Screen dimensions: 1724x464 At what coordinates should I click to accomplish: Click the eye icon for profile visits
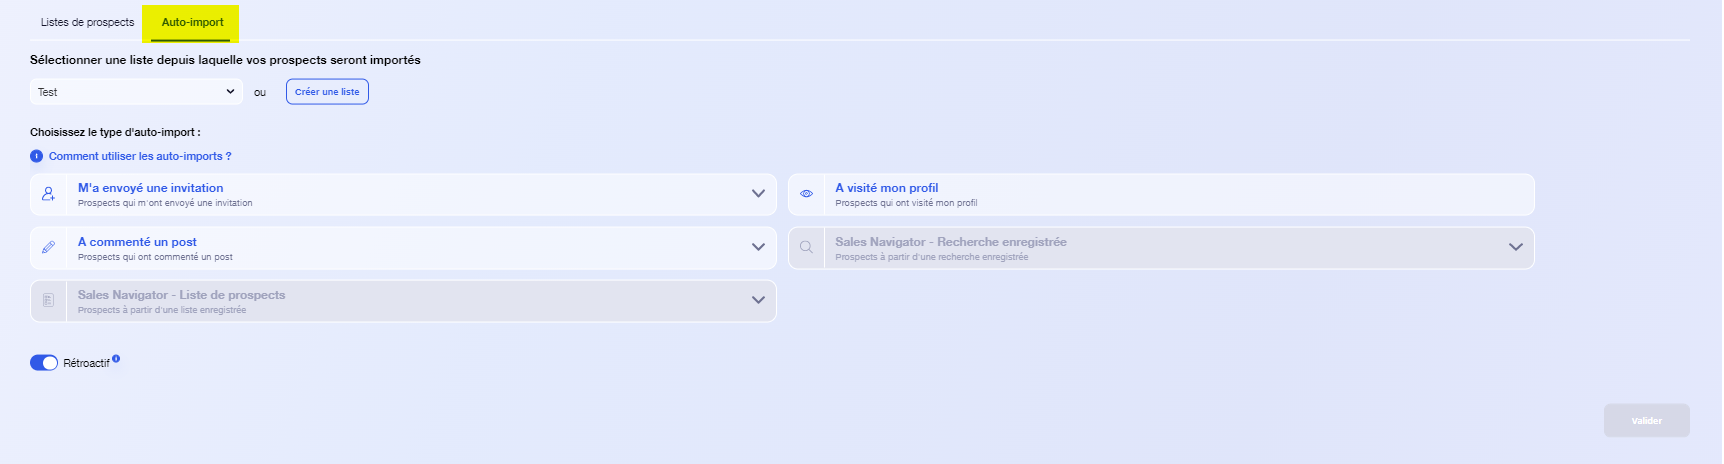point(806,194)
